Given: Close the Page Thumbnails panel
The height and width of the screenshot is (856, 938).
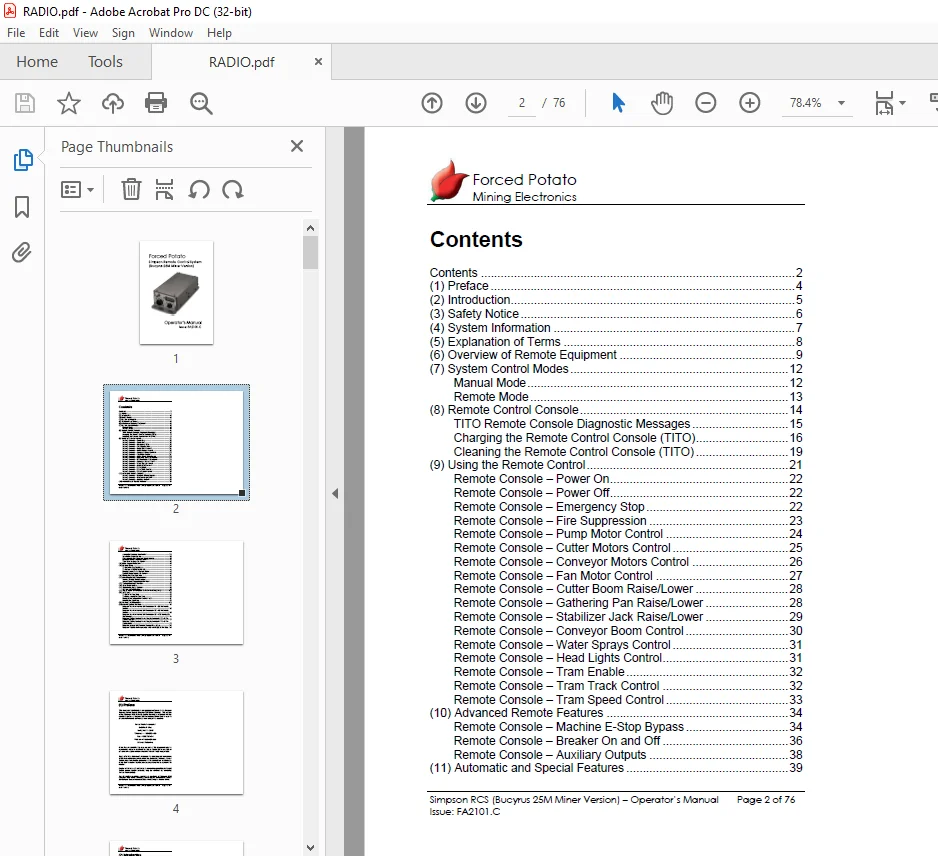Looking at the screenshot, I should (x=297, y=146).
